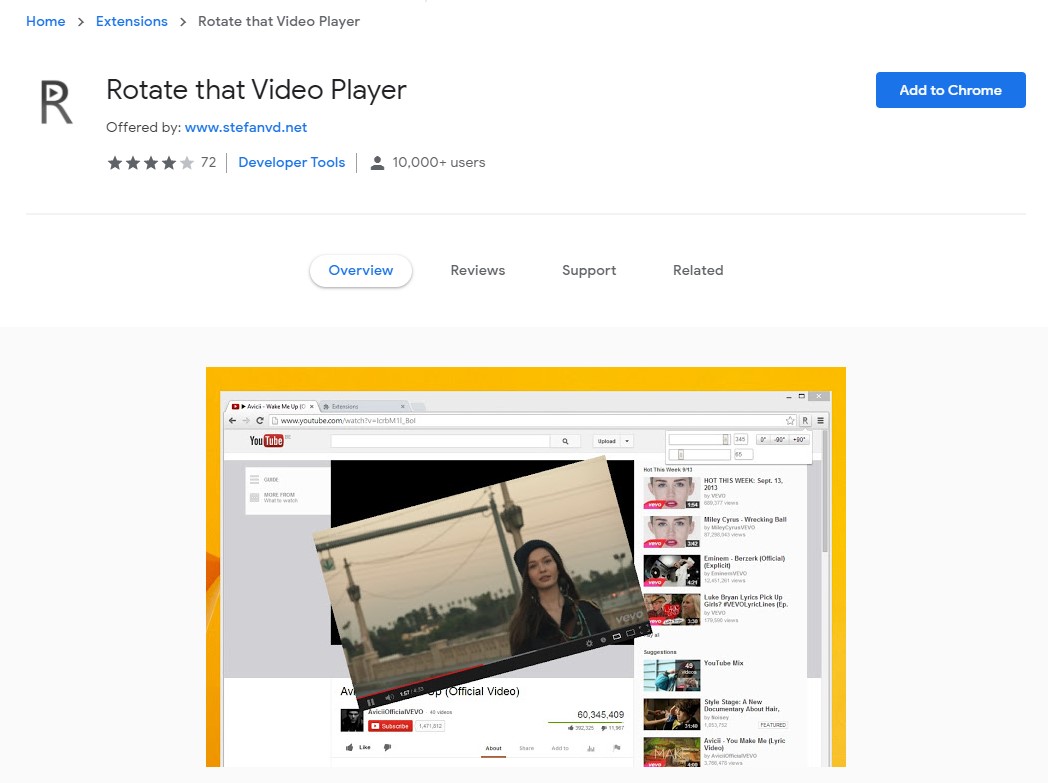The height and width of the screenshot is (783, 1048).
Task: Open the extension preview screenshot
Action: point(526,567)
